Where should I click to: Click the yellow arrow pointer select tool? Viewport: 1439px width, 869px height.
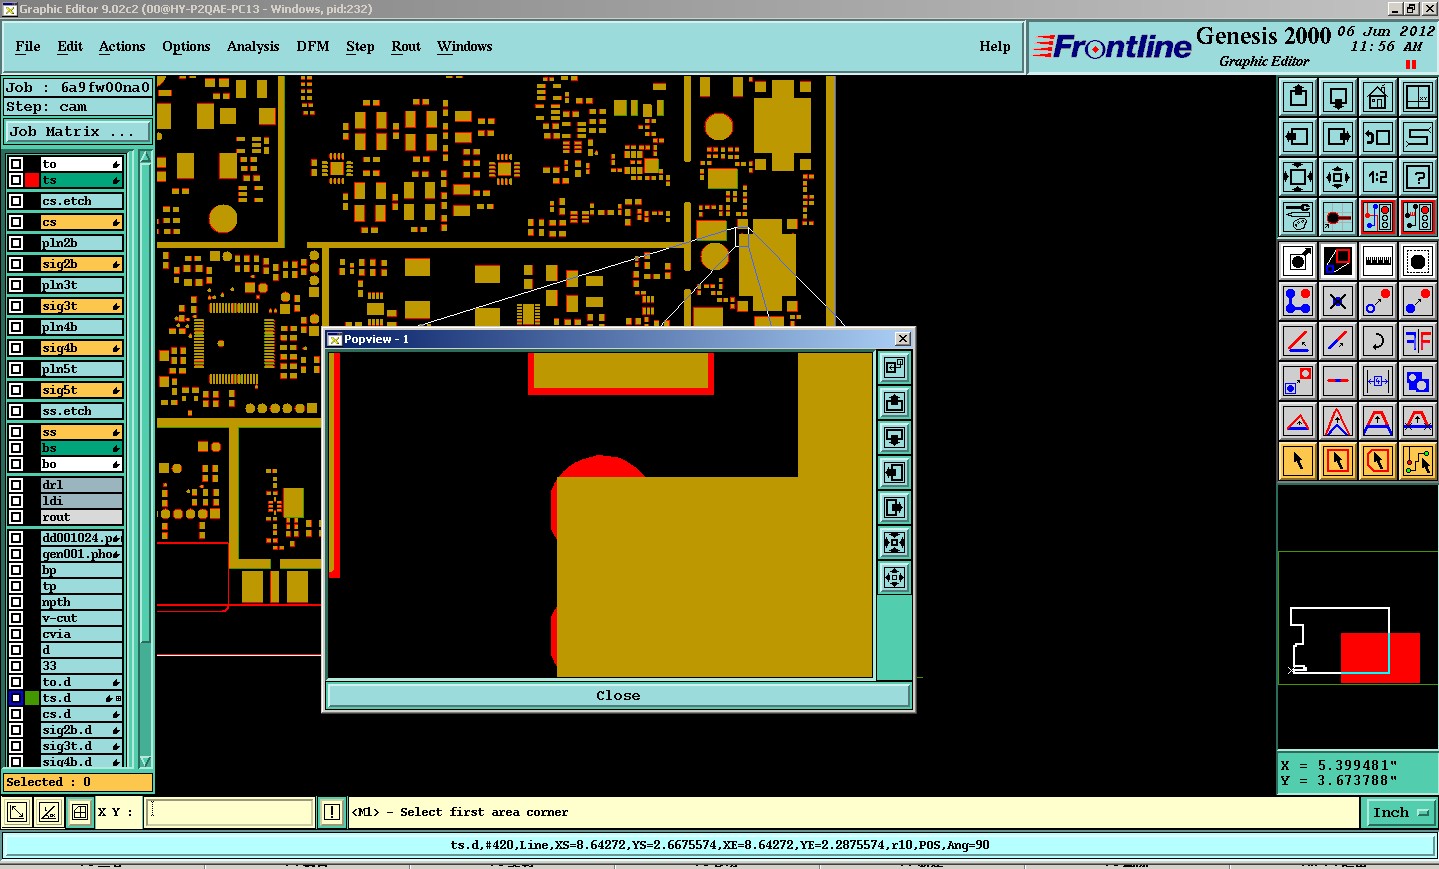1297,461
